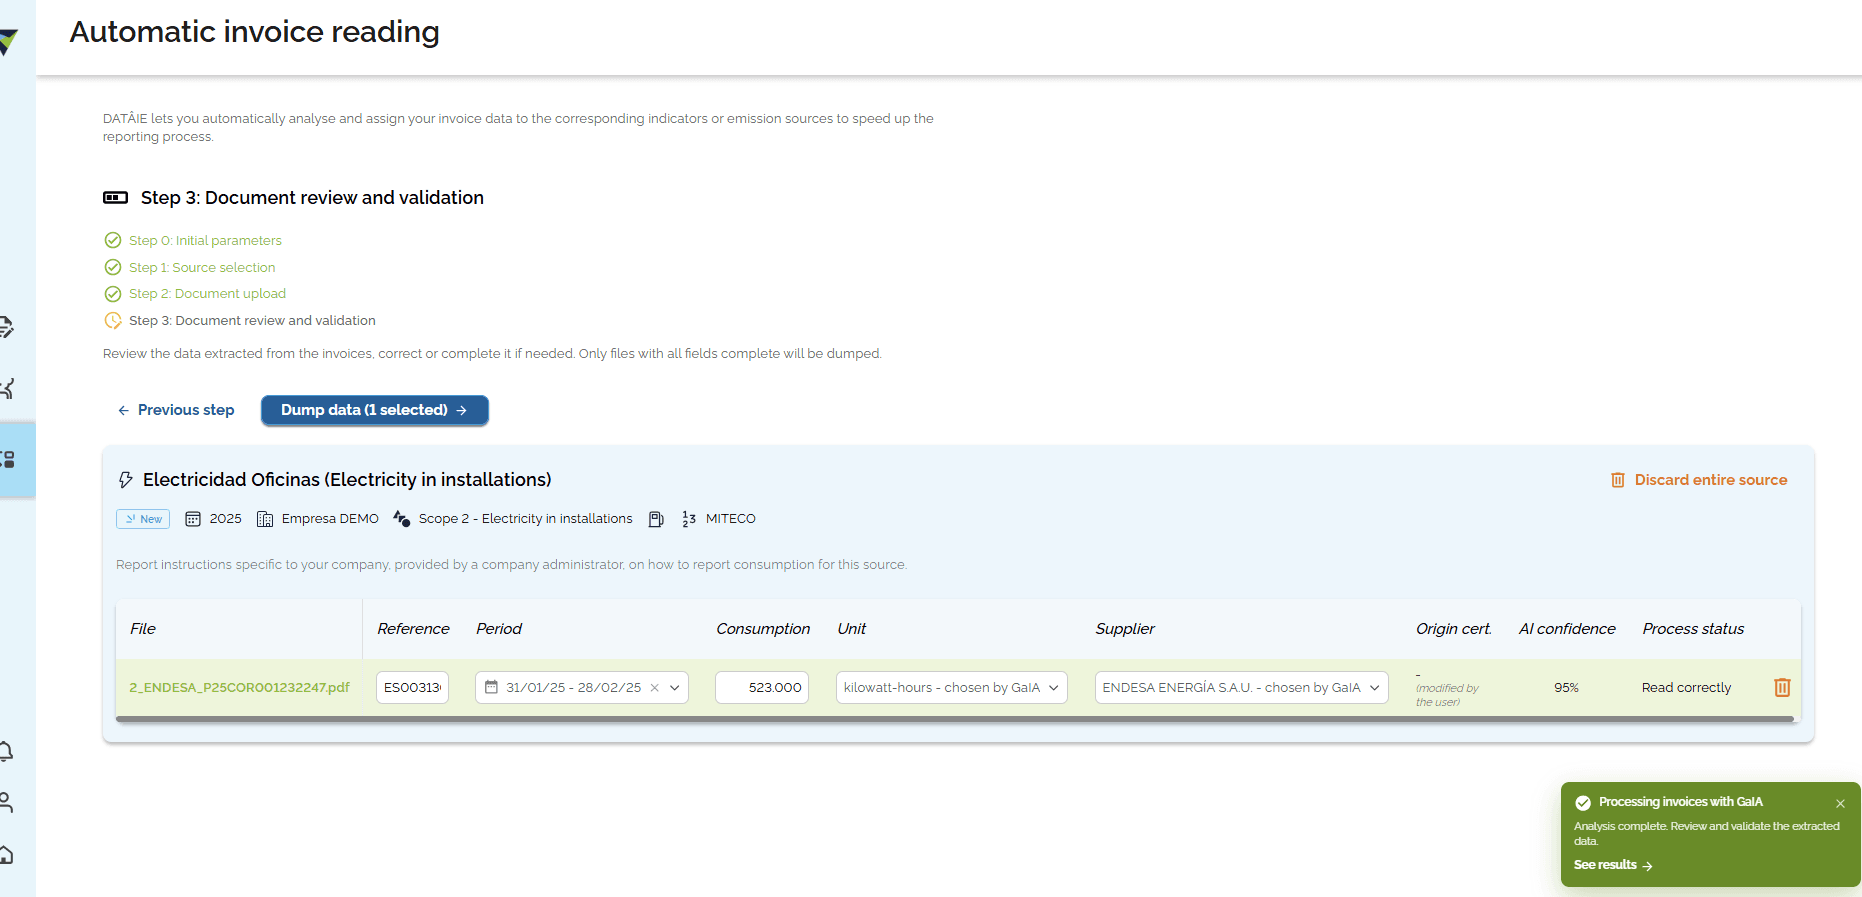Click the fuel pump icon in source details
Screen dimensions: 1862x897
click(x=656, y=519)
